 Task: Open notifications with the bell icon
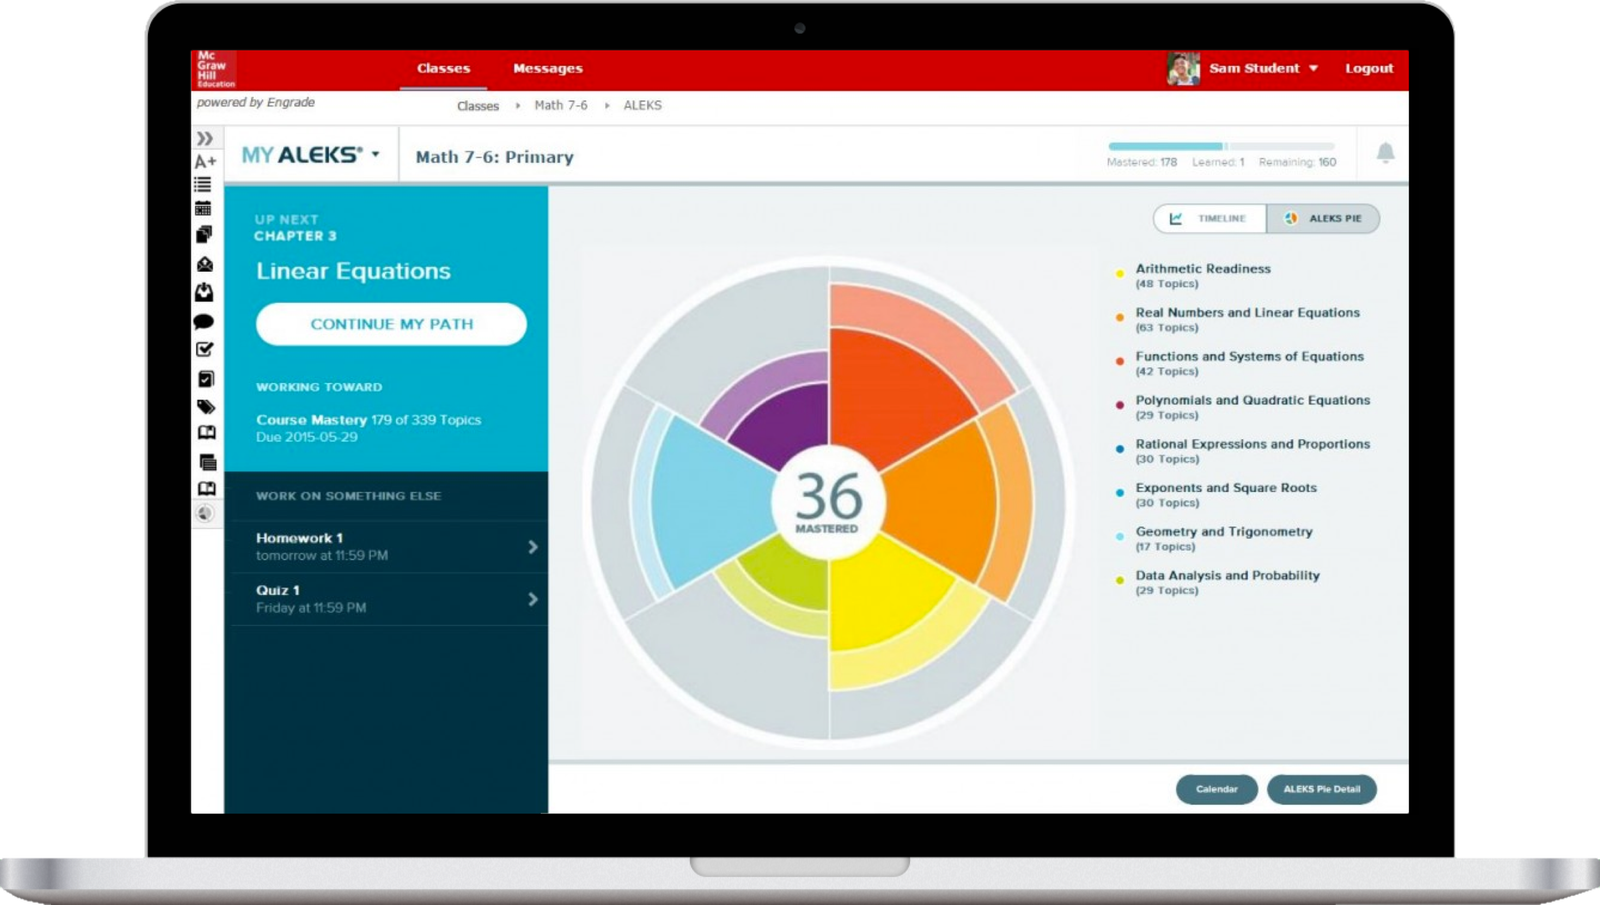tap(1385, 153)
